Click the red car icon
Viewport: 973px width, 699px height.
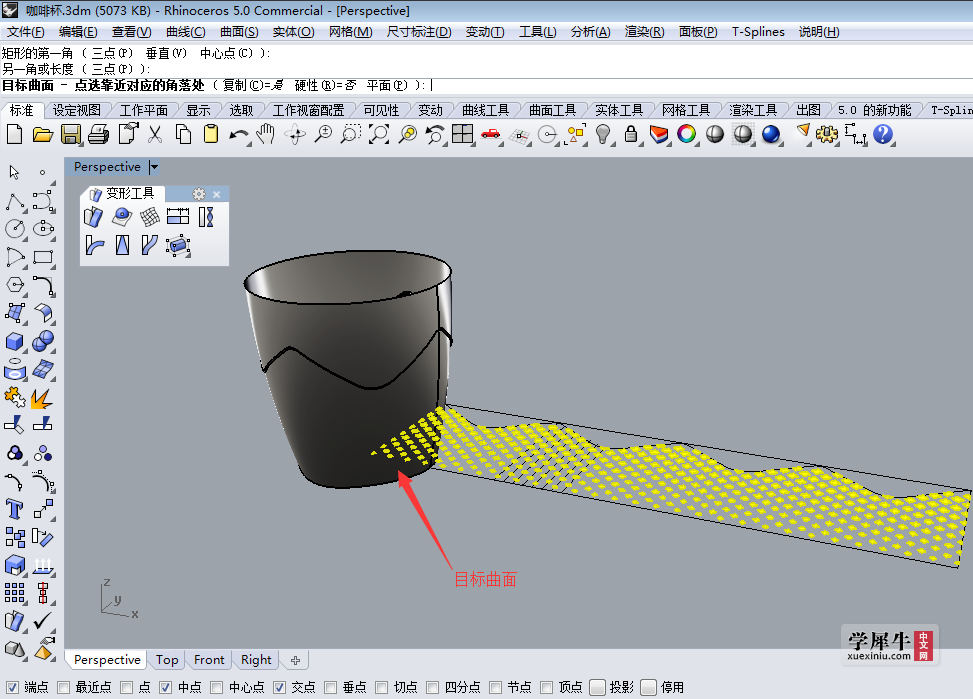[x=490, y=134]
